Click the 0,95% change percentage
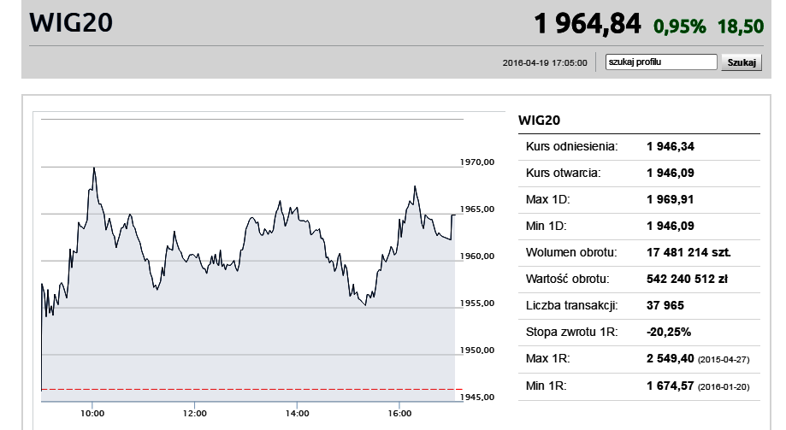This screenshot has height=430, width=786. coord(679,26)
